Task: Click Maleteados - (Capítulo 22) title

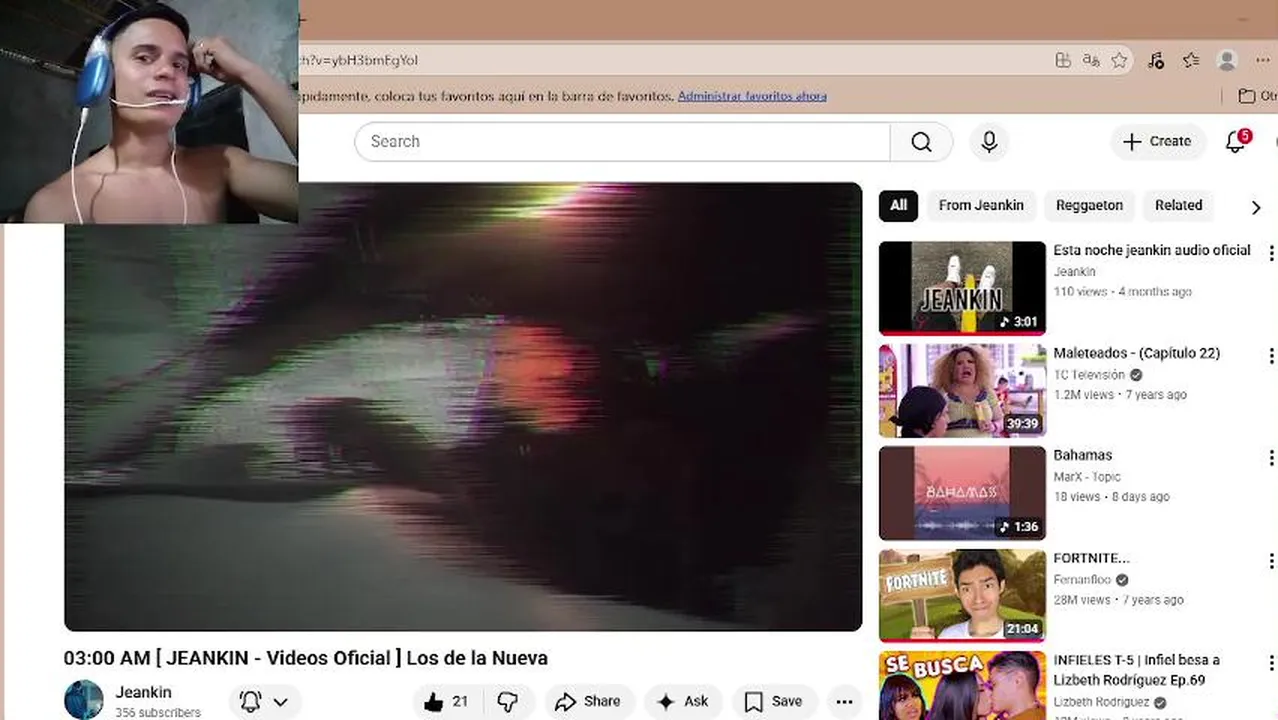Action: click(1136, 353)
